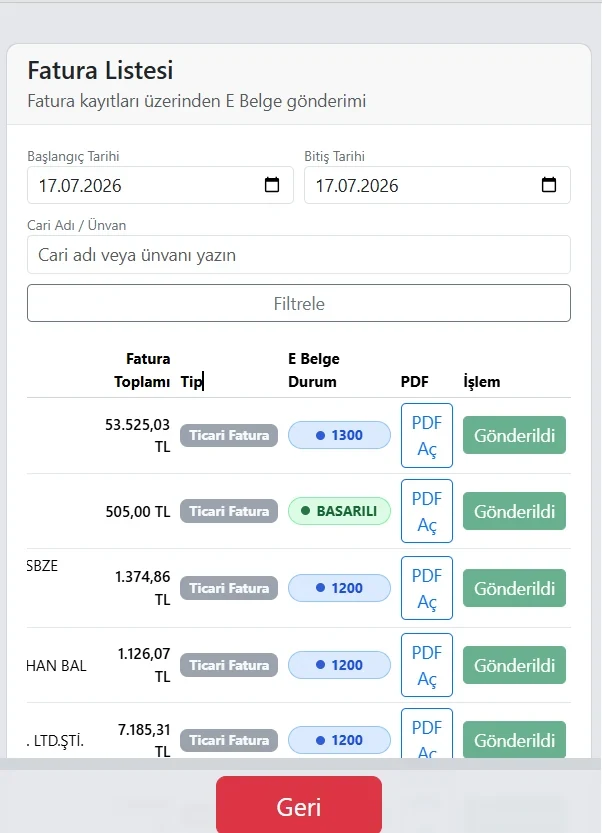Open PDF for the 1.126,07 TL invoice
Image resolution: width=602 pixels, height=833 pixels.
tap(427, 665)
